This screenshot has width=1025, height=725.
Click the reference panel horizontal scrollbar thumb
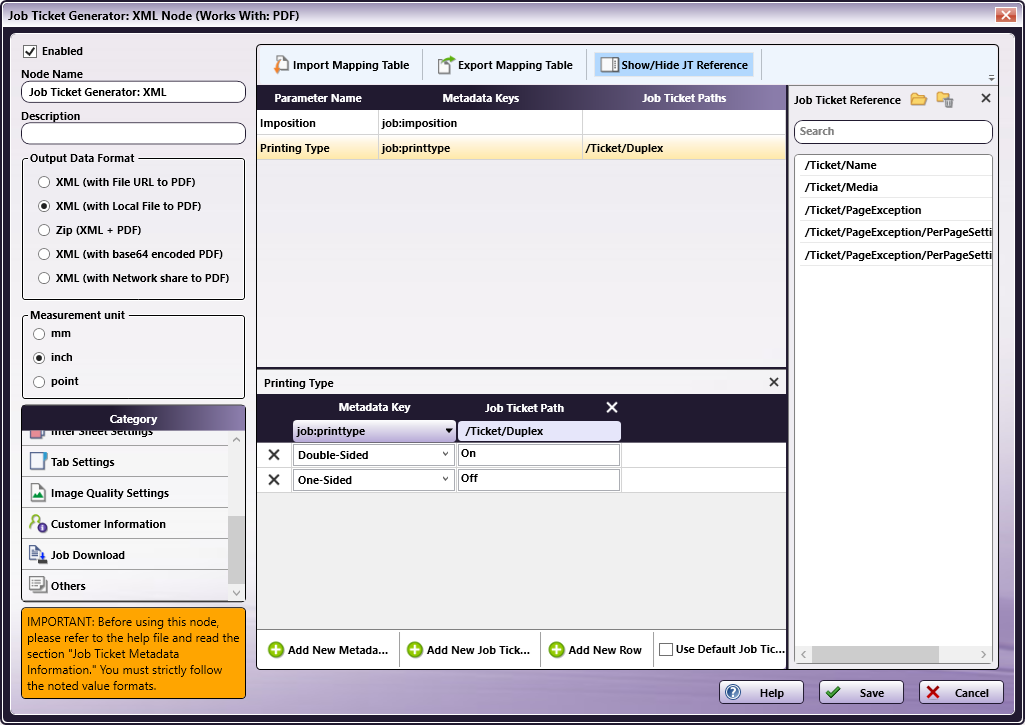pyautogui.click(x=875, y=654)
